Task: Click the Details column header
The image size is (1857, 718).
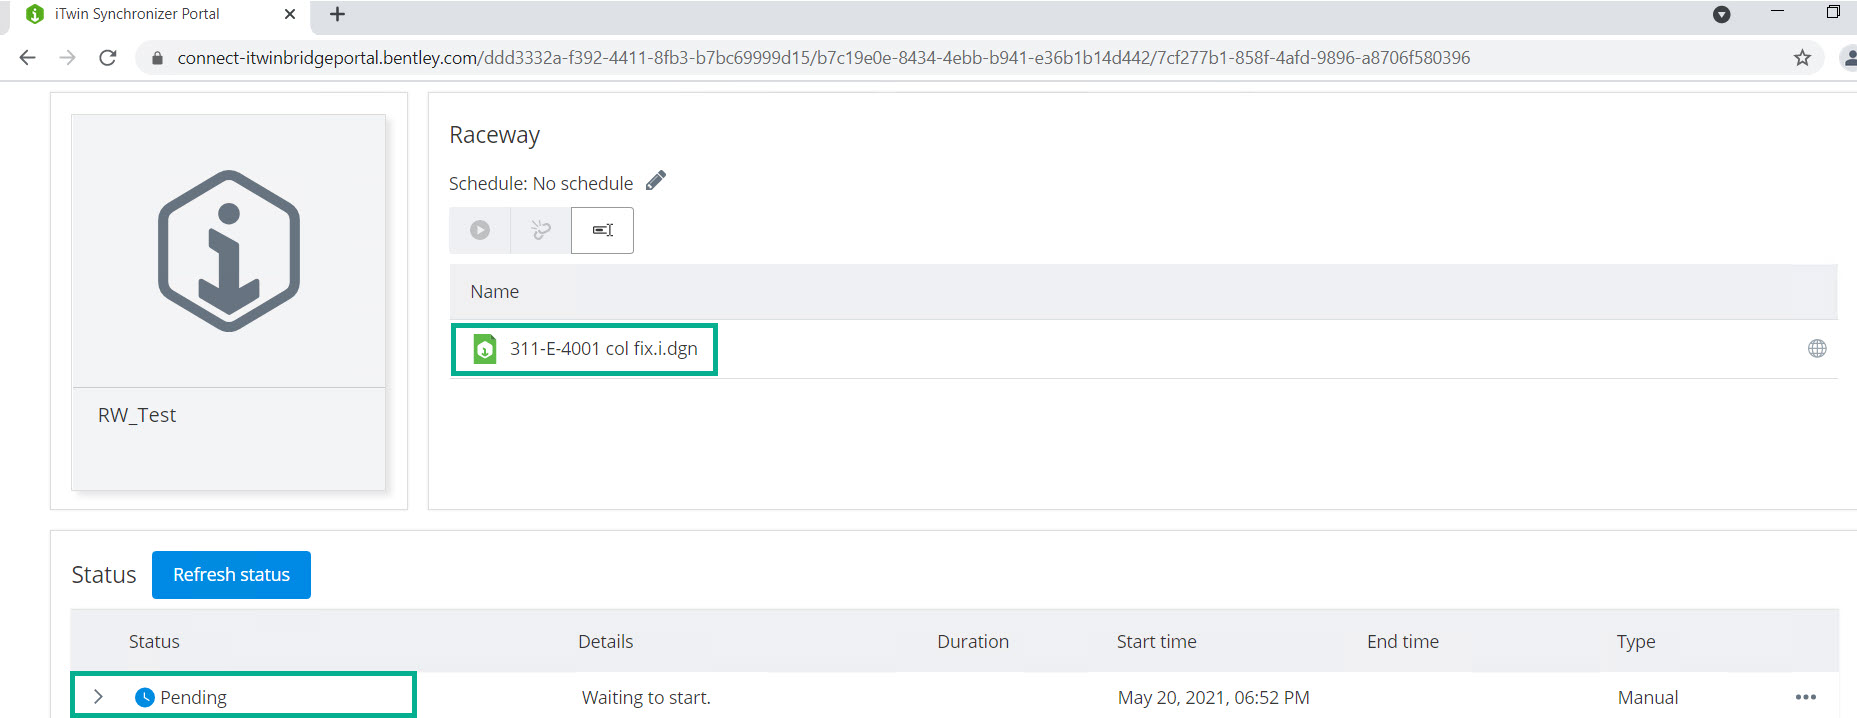Action: [606, 642]
